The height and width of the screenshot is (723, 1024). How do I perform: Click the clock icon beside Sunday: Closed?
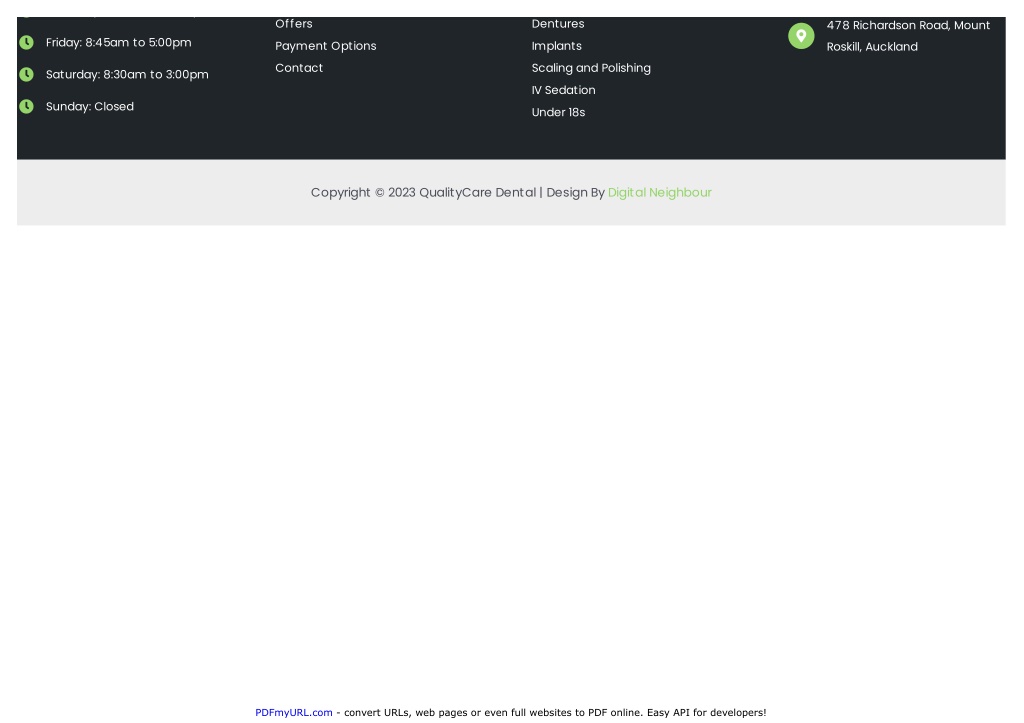(26, 106)
